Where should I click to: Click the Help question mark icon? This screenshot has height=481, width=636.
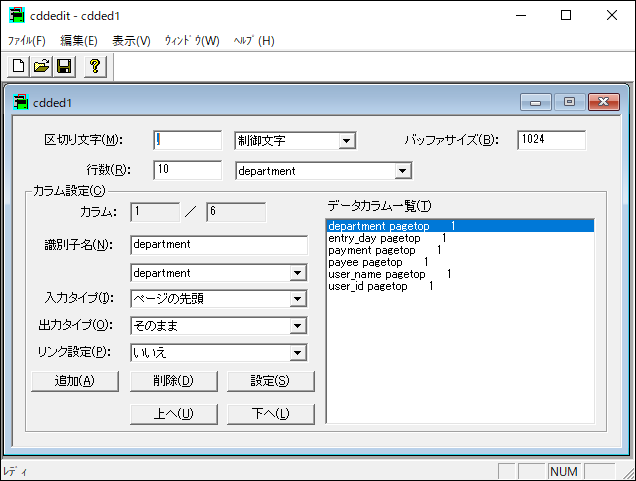pyautogui.click(x=95, y=66)
